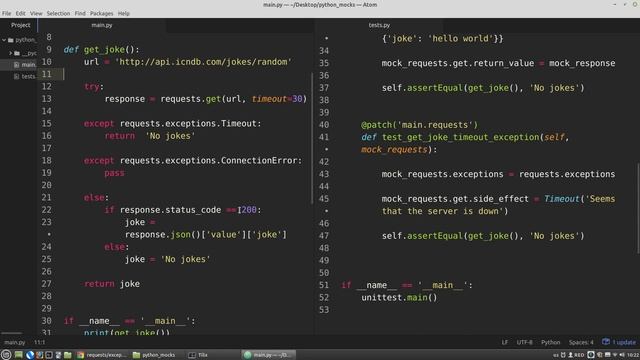The width and height of the screenshot is (640, 360).
Task: Switch to the python_mocks folder taskbar window
Action: point(155,355)
